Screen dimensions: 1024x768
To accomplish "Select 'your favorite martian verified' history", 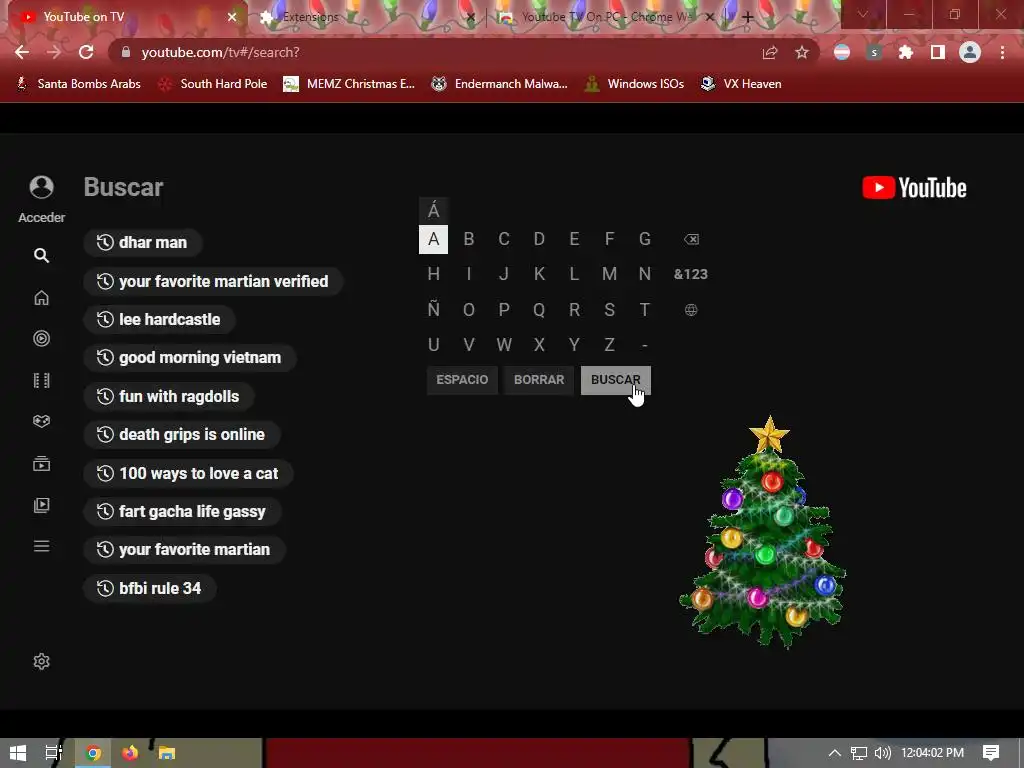I will click(213, 281).
